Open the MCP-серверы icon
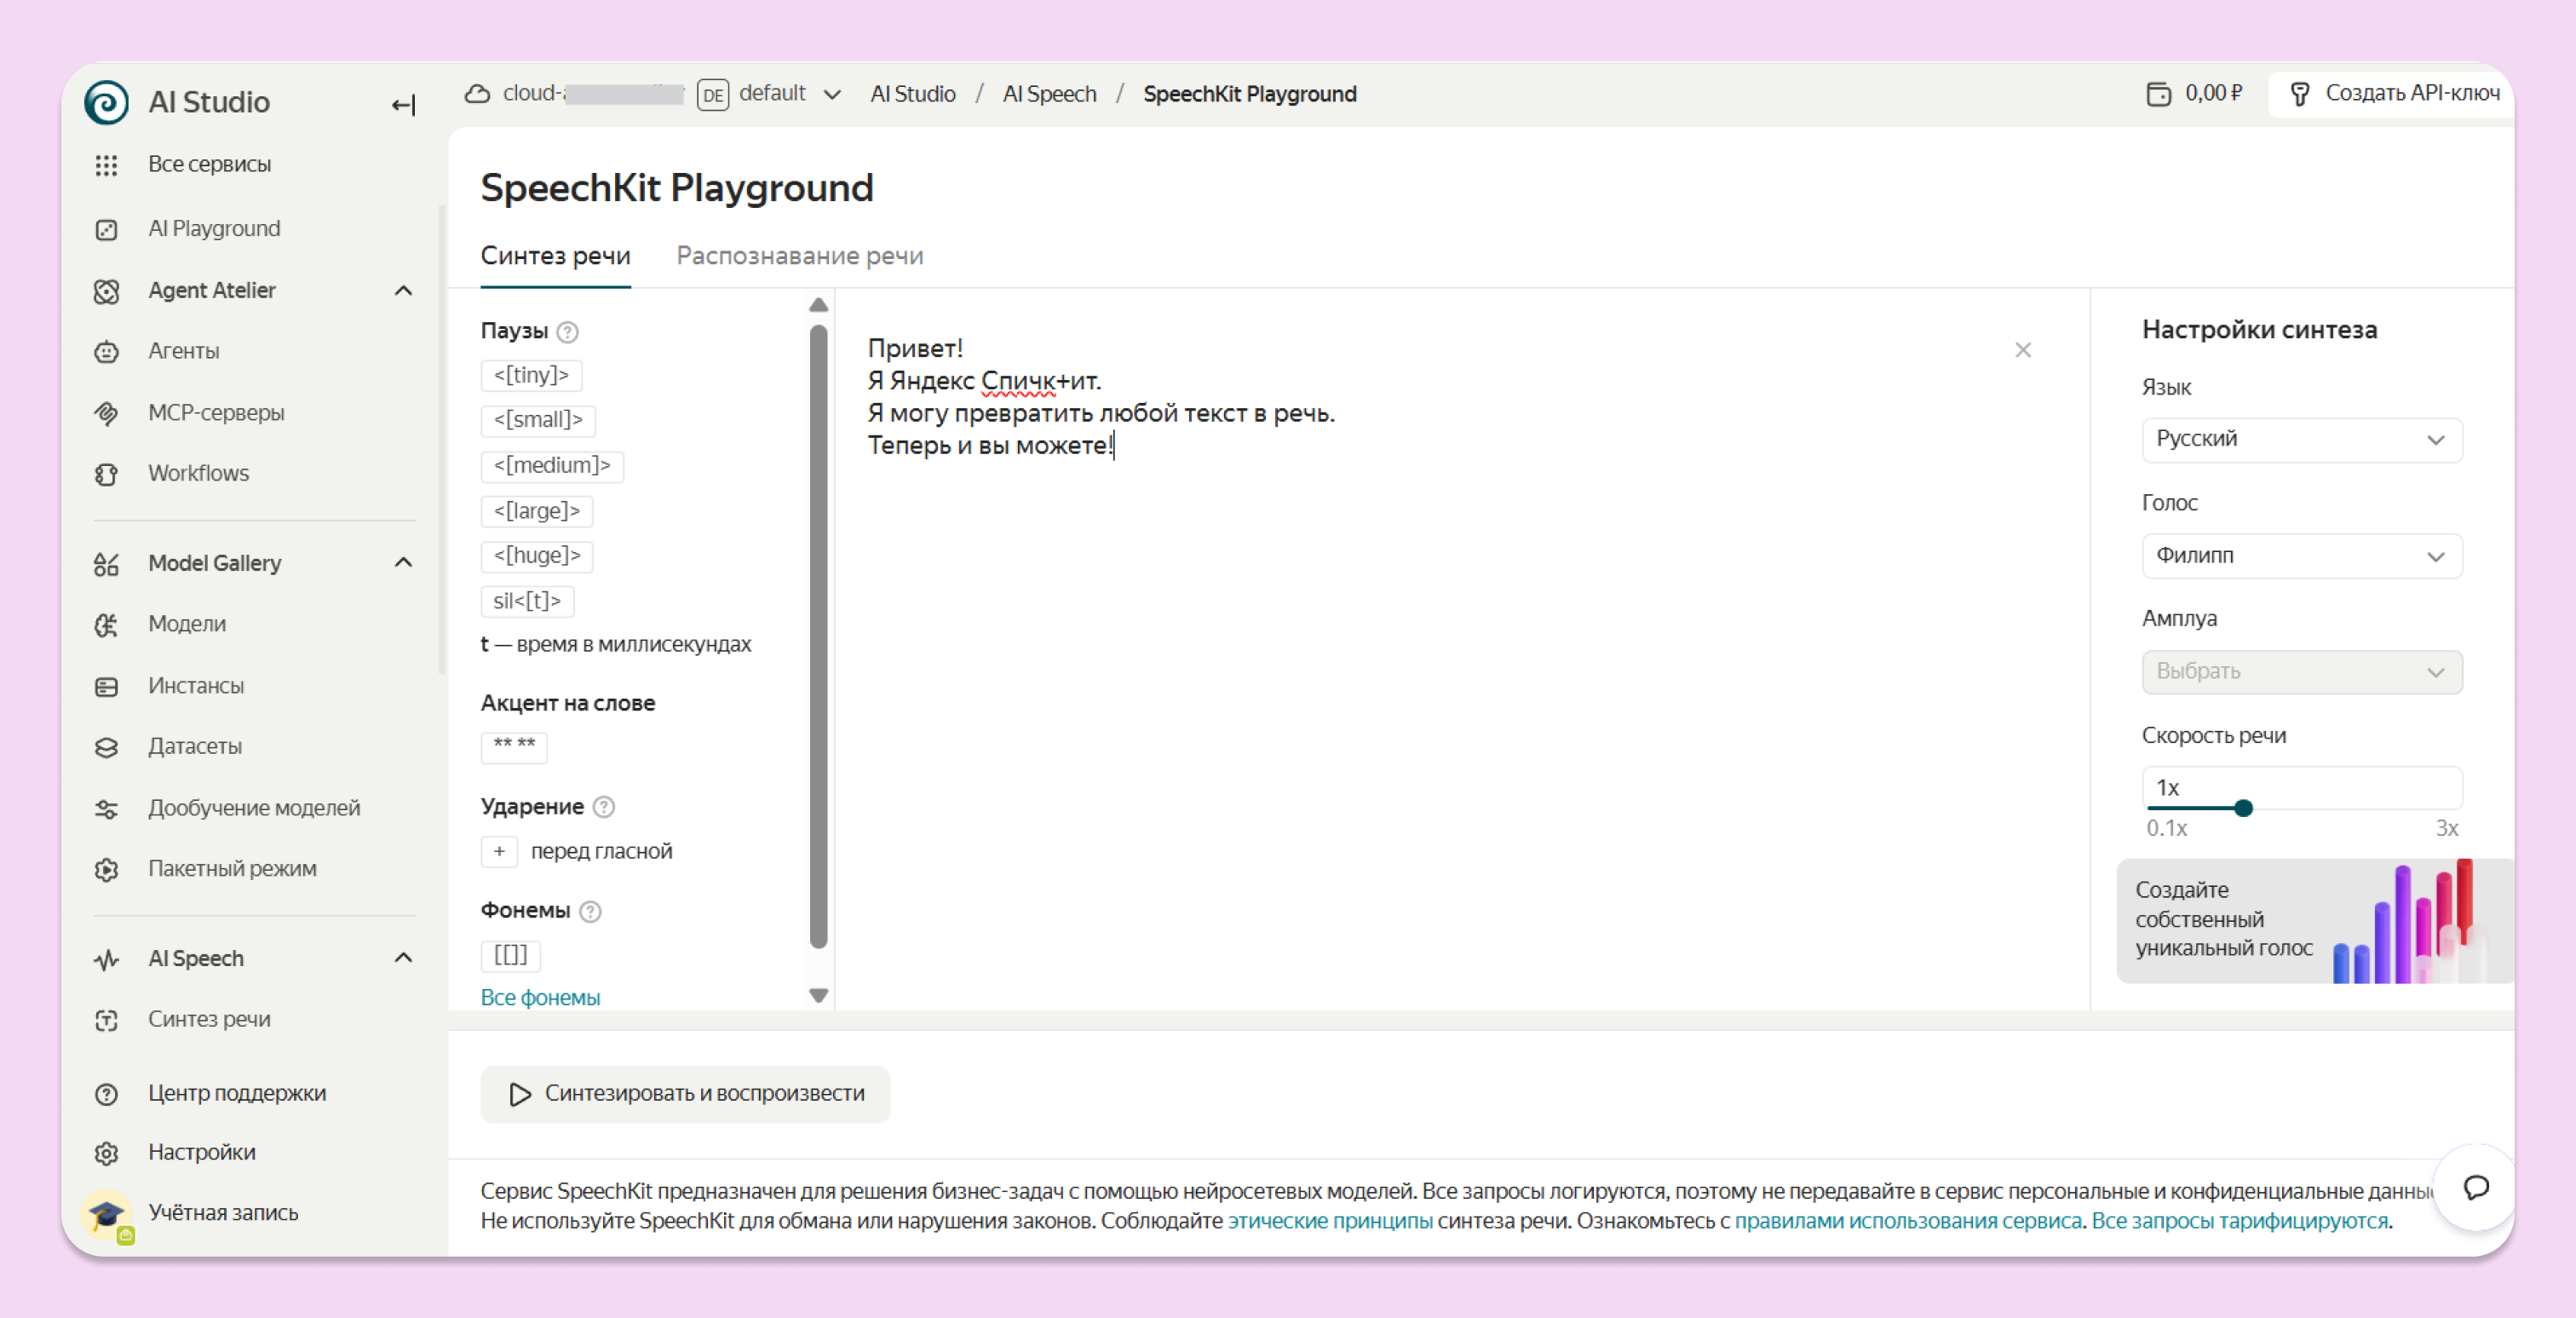This screenshot has width=2576, height=1318. [x=106, y=413]
